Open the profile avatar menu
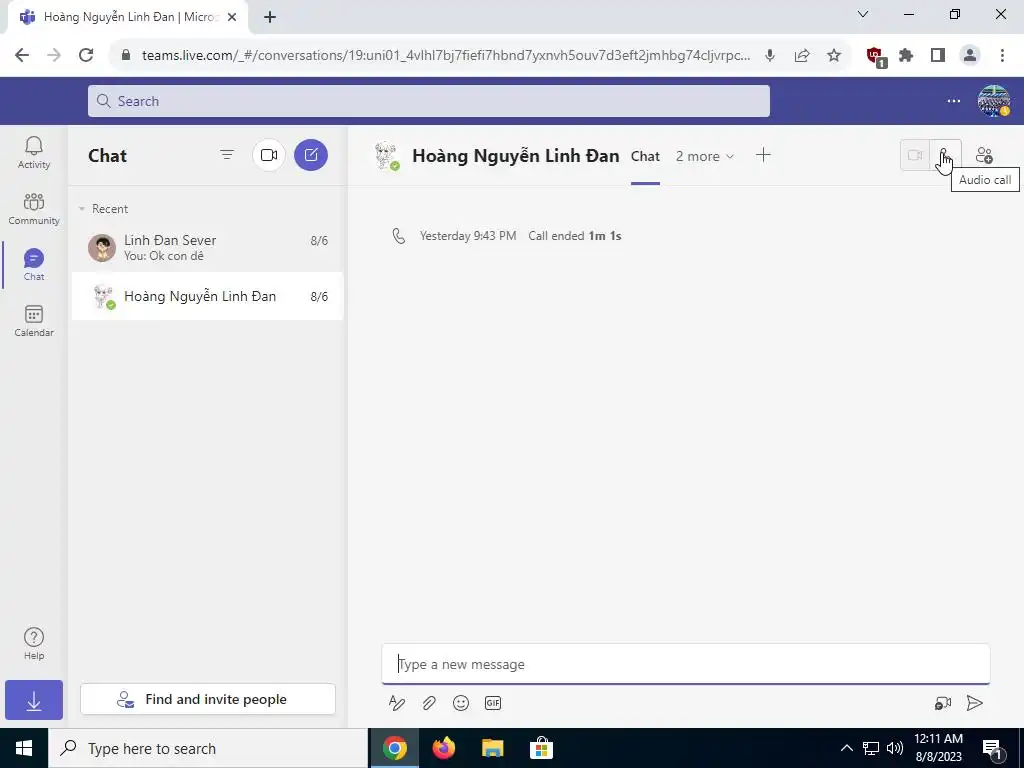 coord(994,101)
